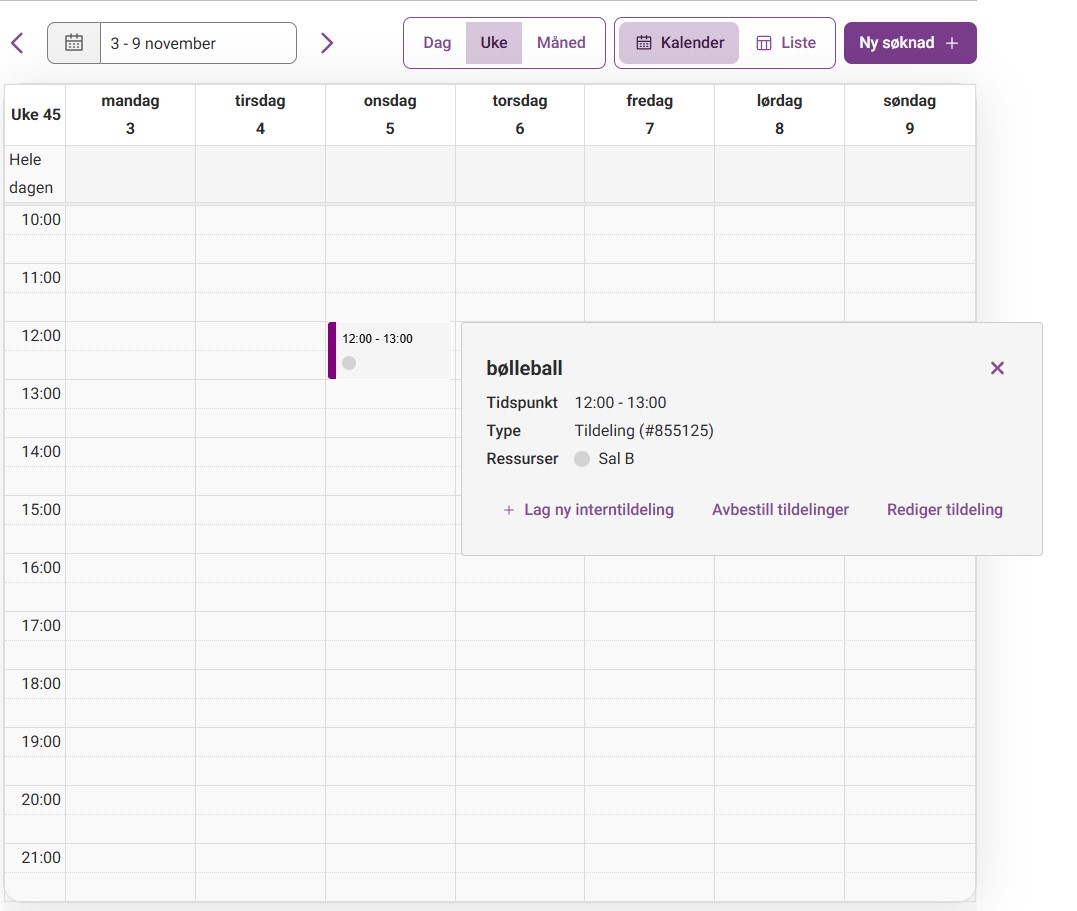This screenshot has height=911, width=1077.
Task: Click Avbestill tildelinger link
Action: click(x=780, y=510)
